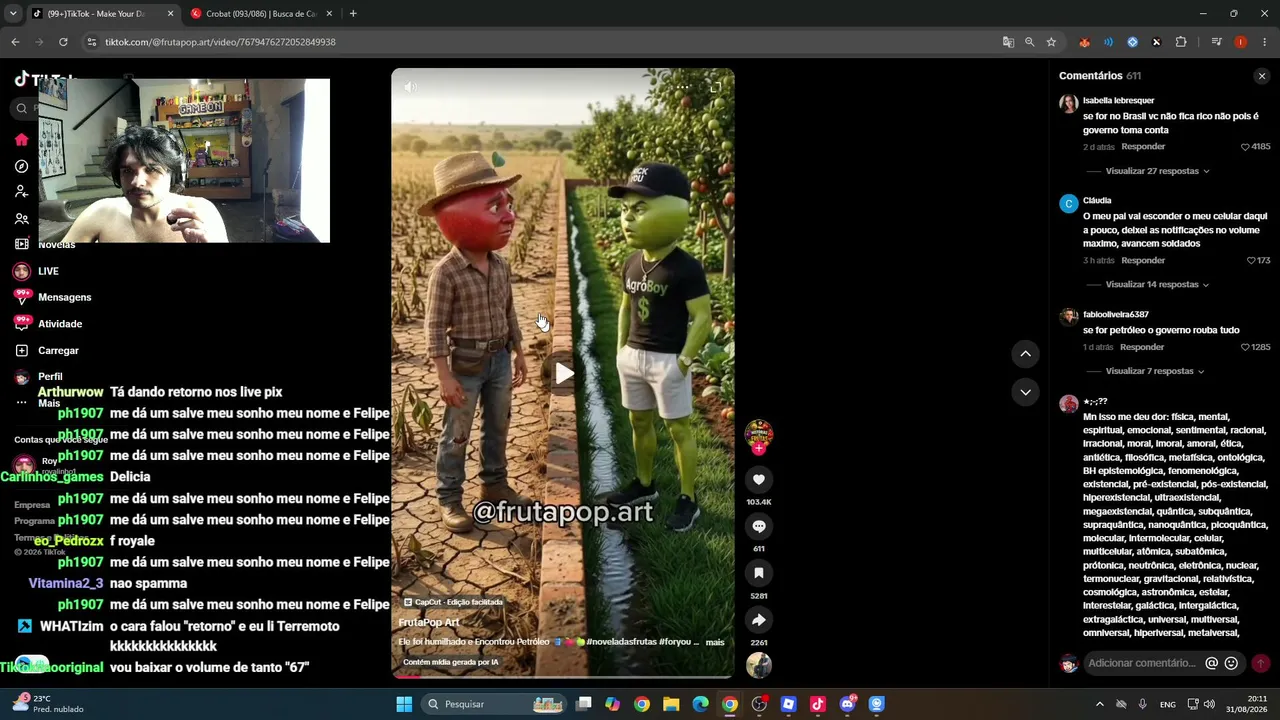Screen dimensions: 1280x720
Task: Expand the video description with 'mais'
Action: (x=715, y=642)
